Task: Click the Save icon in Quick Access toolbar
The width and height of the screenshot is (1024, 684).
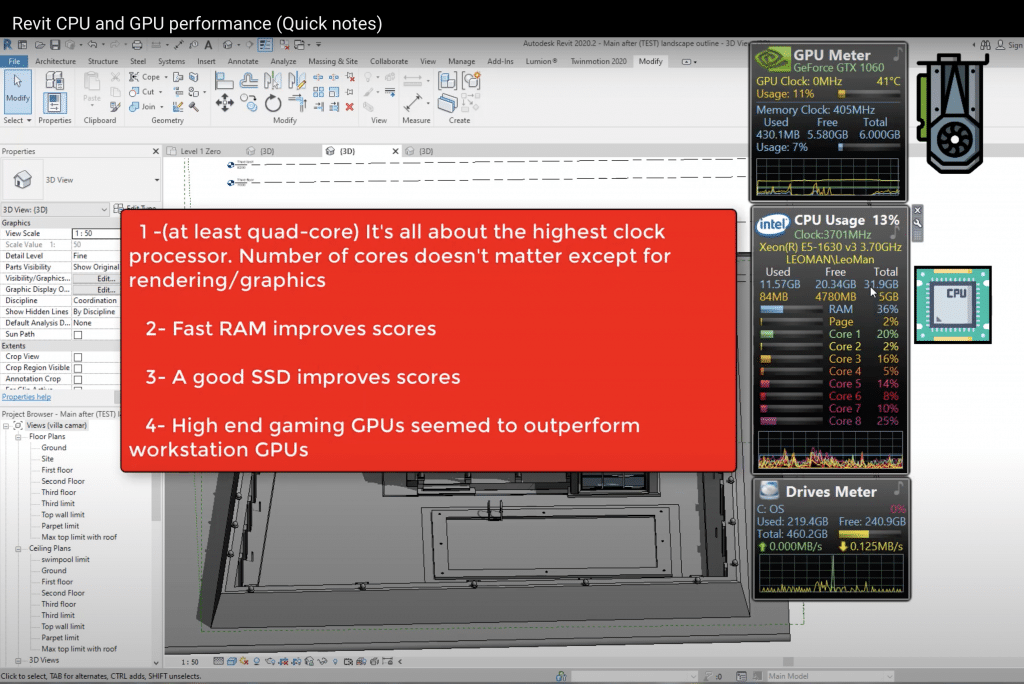Action: 55,44
